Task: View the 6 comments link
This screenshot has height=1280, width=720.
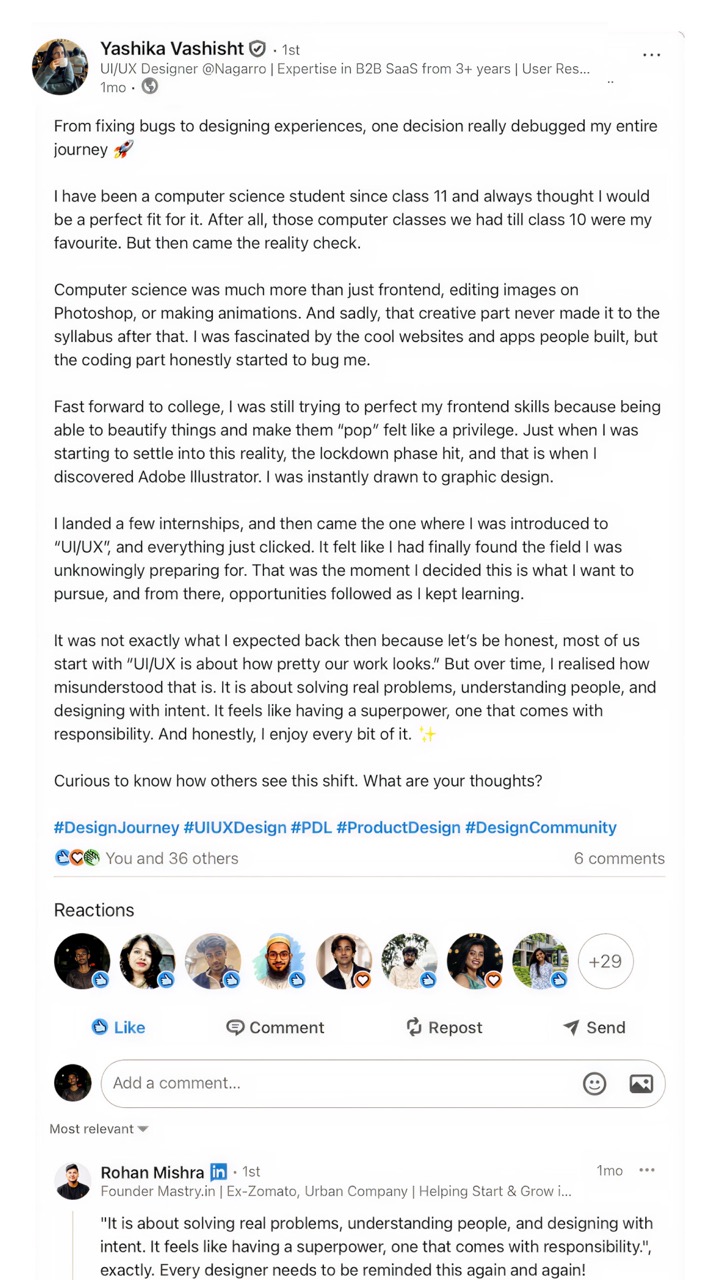Action: pos(619,858)
